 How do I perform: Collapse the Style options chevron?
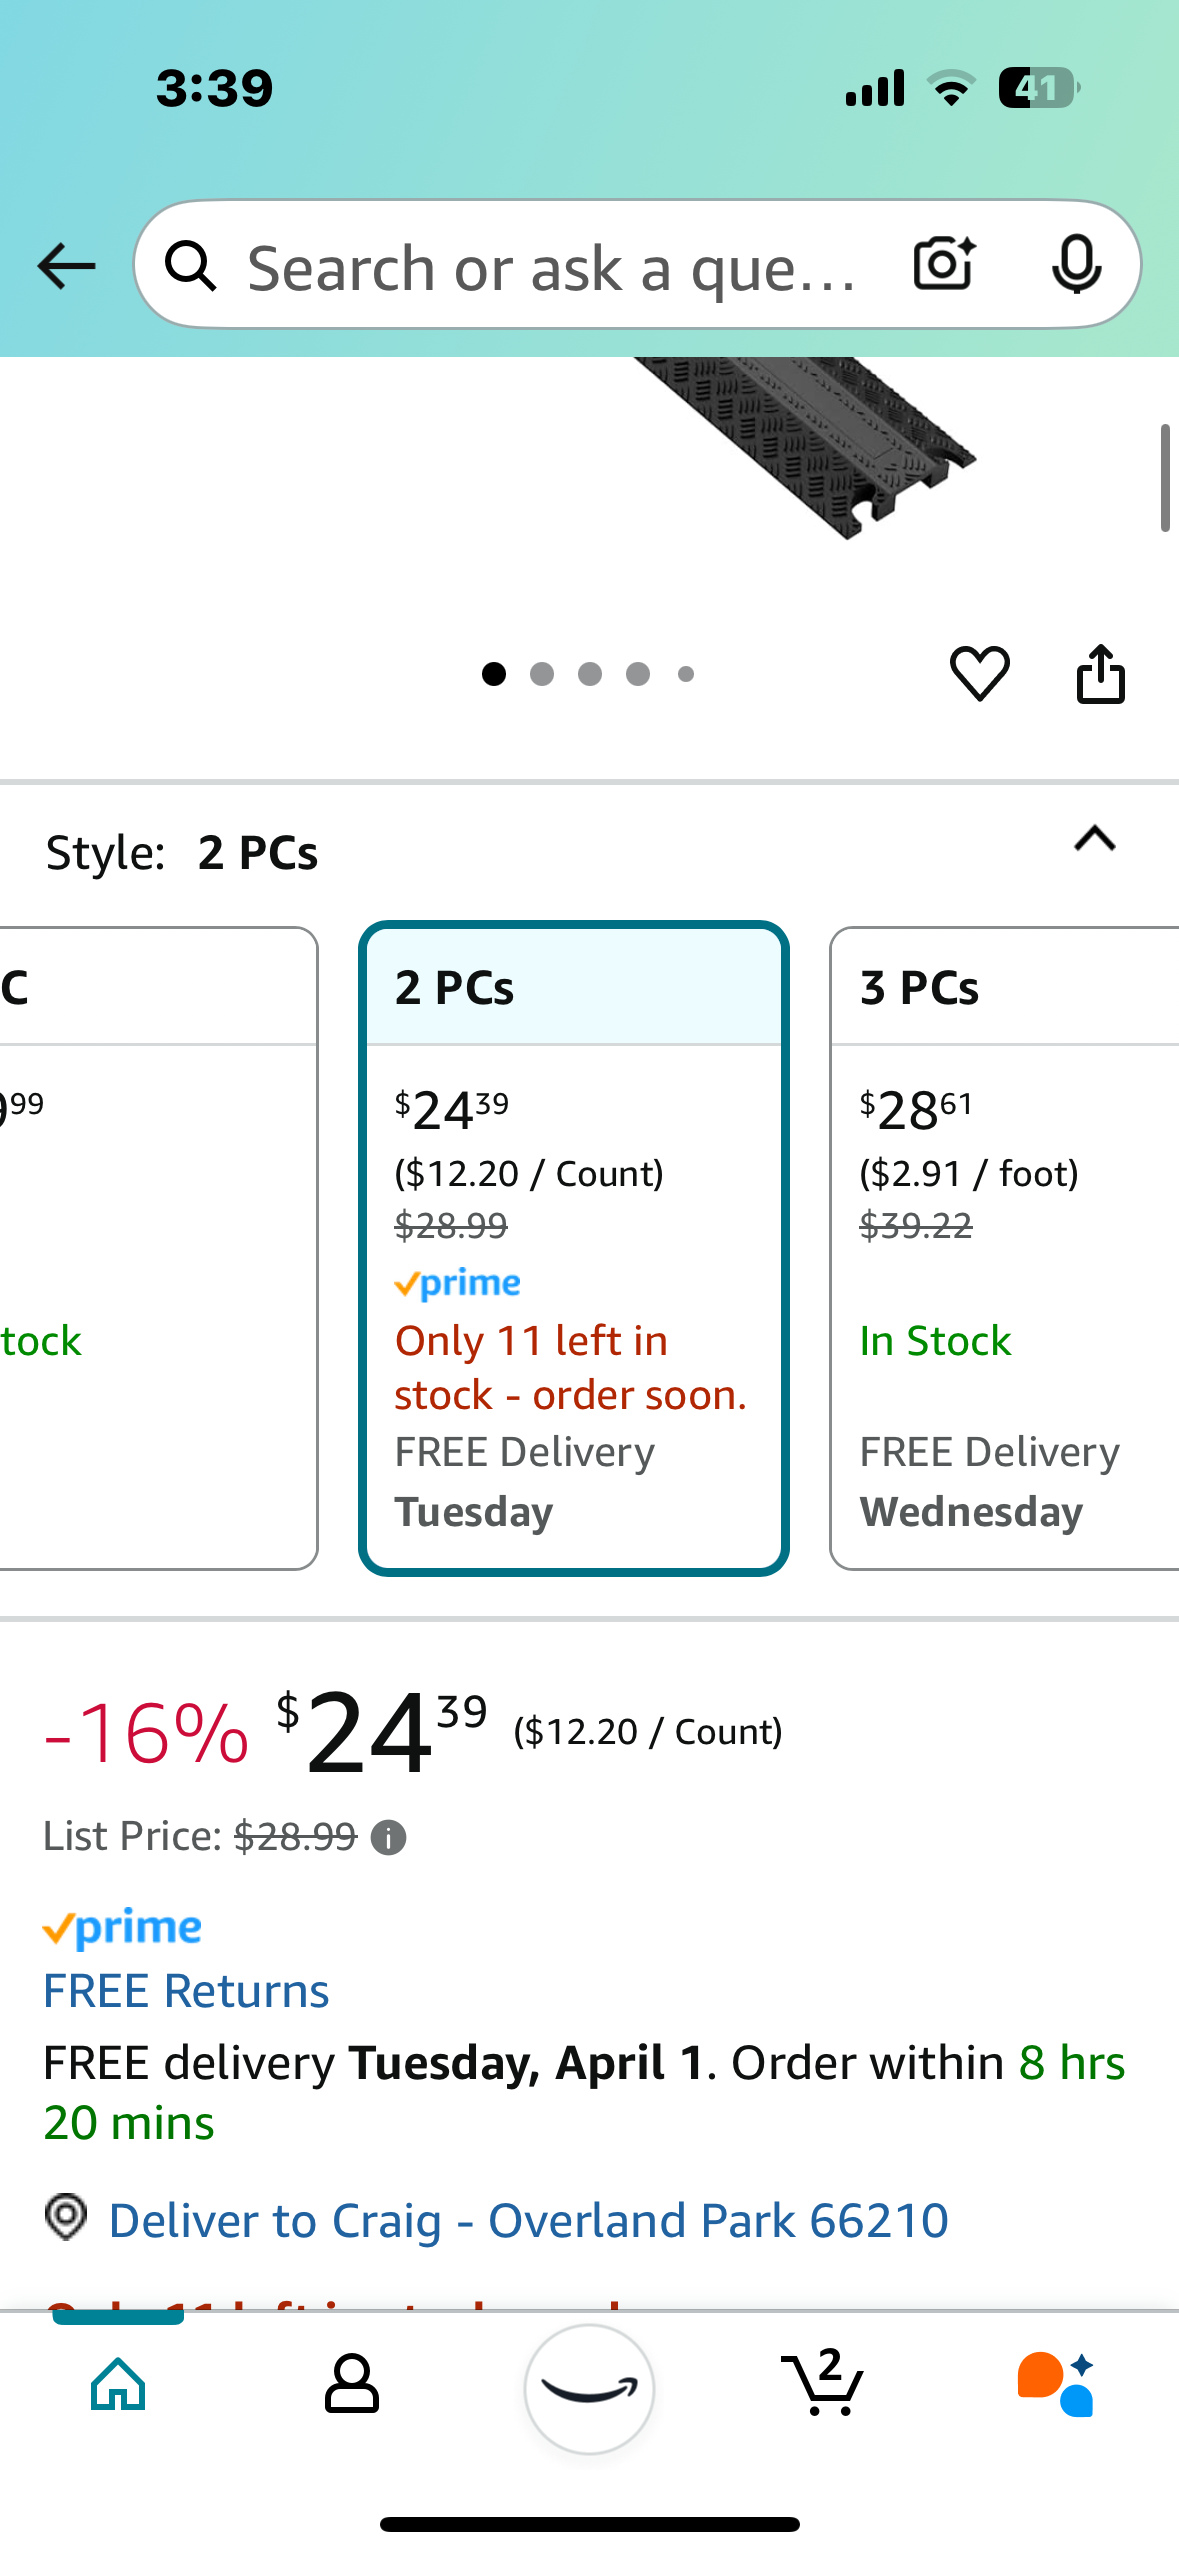[1094, 839]
